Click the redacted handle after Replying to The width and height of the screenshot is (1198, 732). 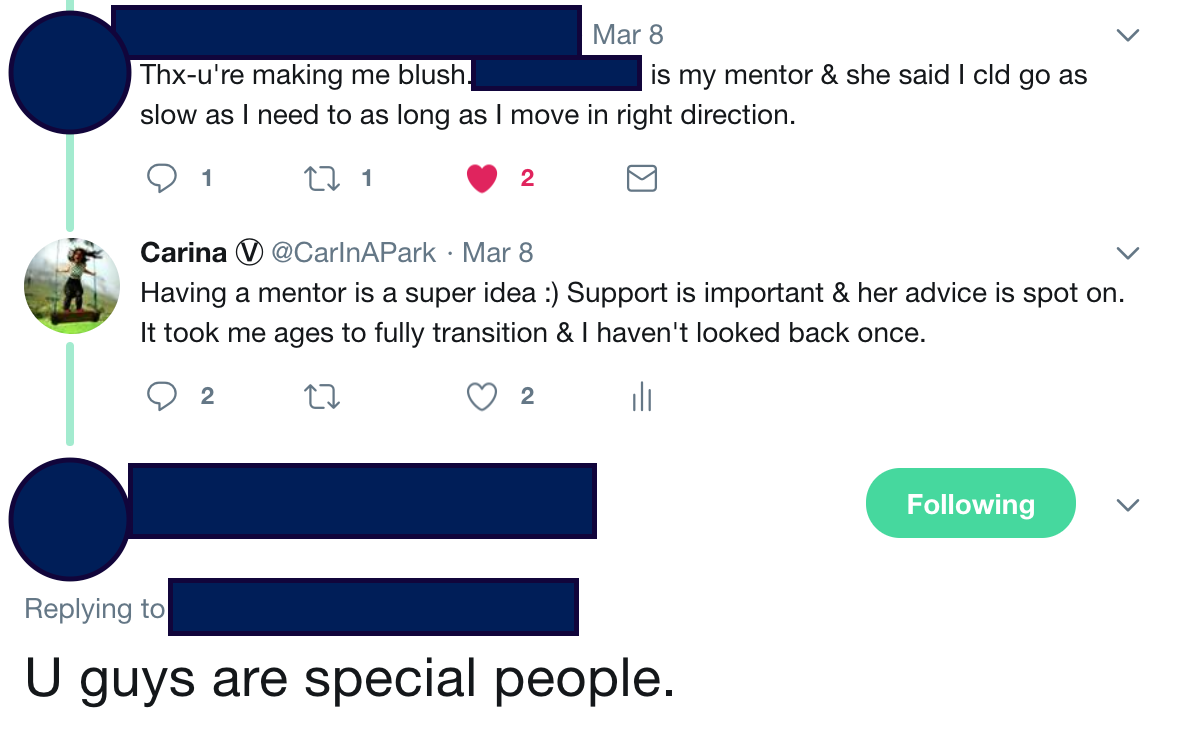pyautogui.click(x=373, y=607)
